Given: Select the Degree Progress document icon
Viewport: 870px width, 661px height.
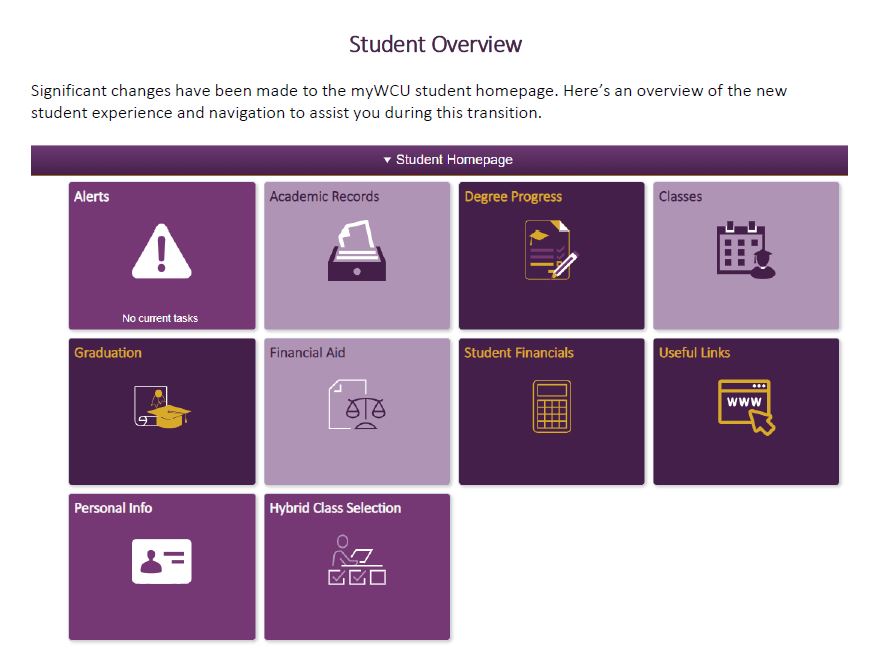Looking at the screenshot, I should tap(551, 250).
